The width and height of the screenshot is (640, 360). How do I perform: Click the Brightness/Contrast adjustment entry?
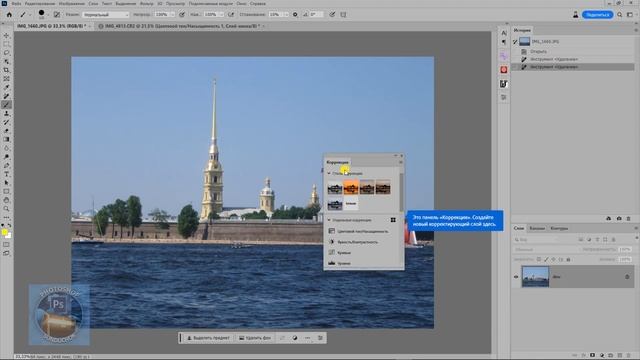click(359, 242)
